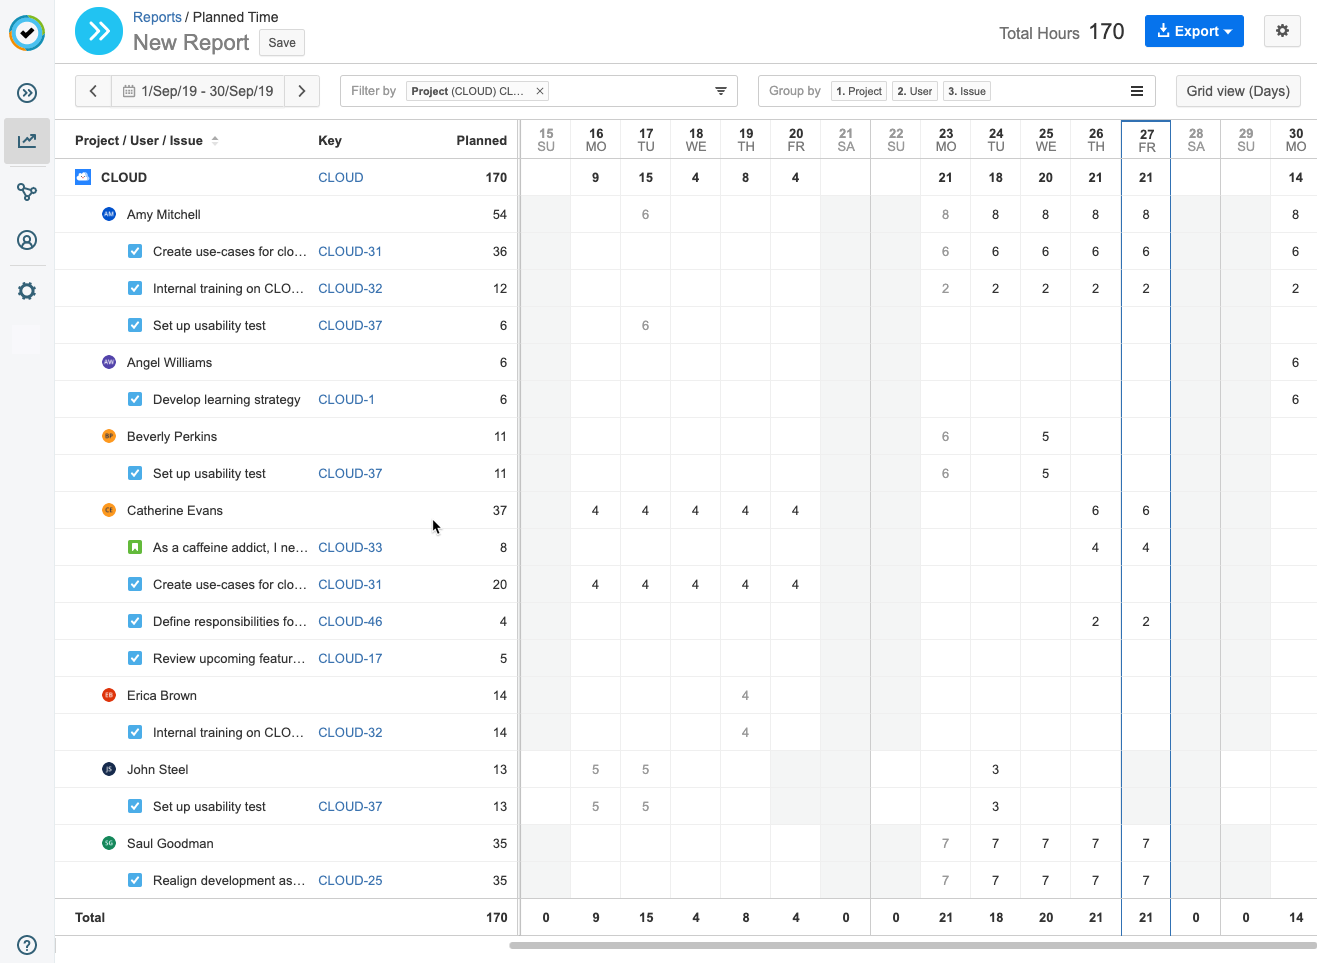Click the task checkbox icon for CLOUD-1
Screen dimensions: 1317x963
135,399
